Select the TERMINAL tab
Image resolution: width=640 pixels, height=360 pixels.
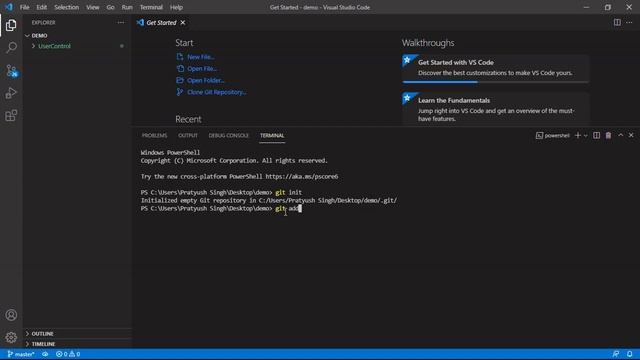pyautogui.click(x=272, y=136)
